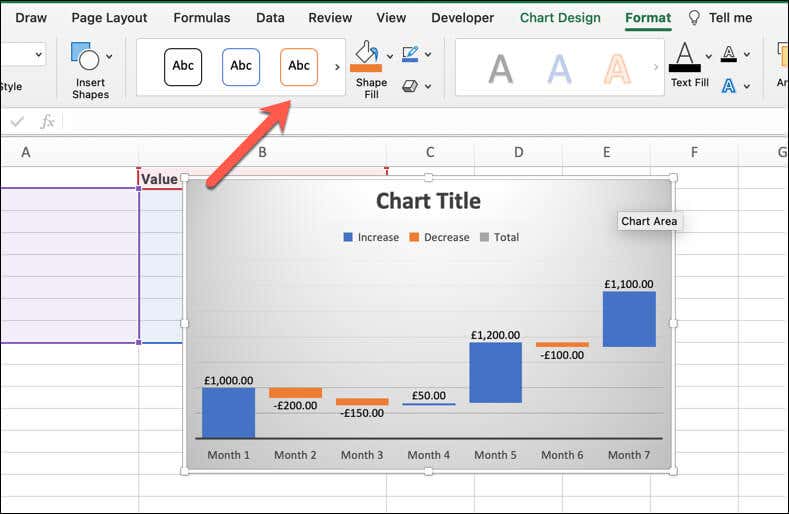Click the Decrease legend entry
789x514 pixels.
(439, 237)
